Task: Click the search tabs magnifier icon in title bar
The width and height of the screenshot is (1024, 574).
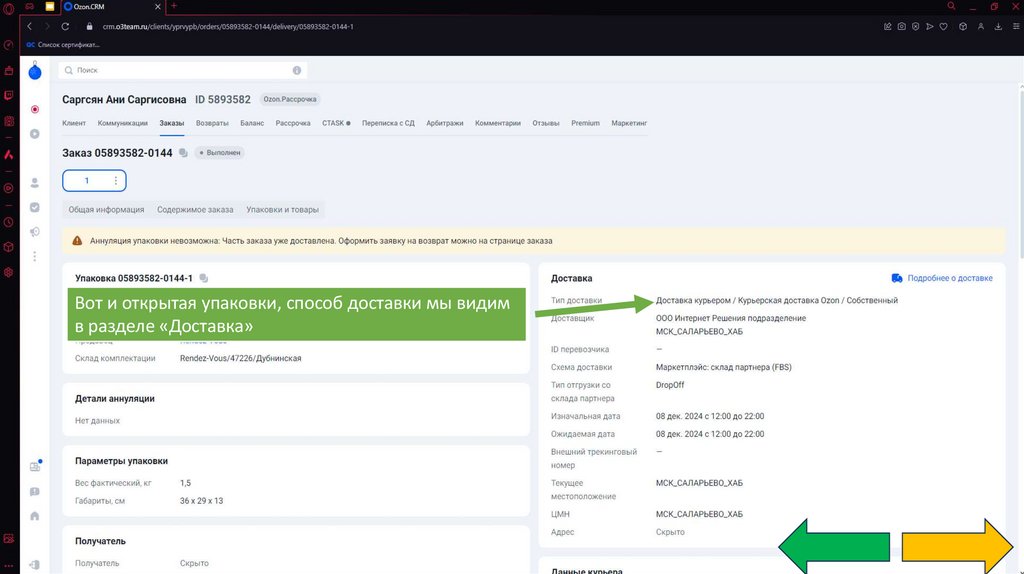Action: [x=952, y=6]
